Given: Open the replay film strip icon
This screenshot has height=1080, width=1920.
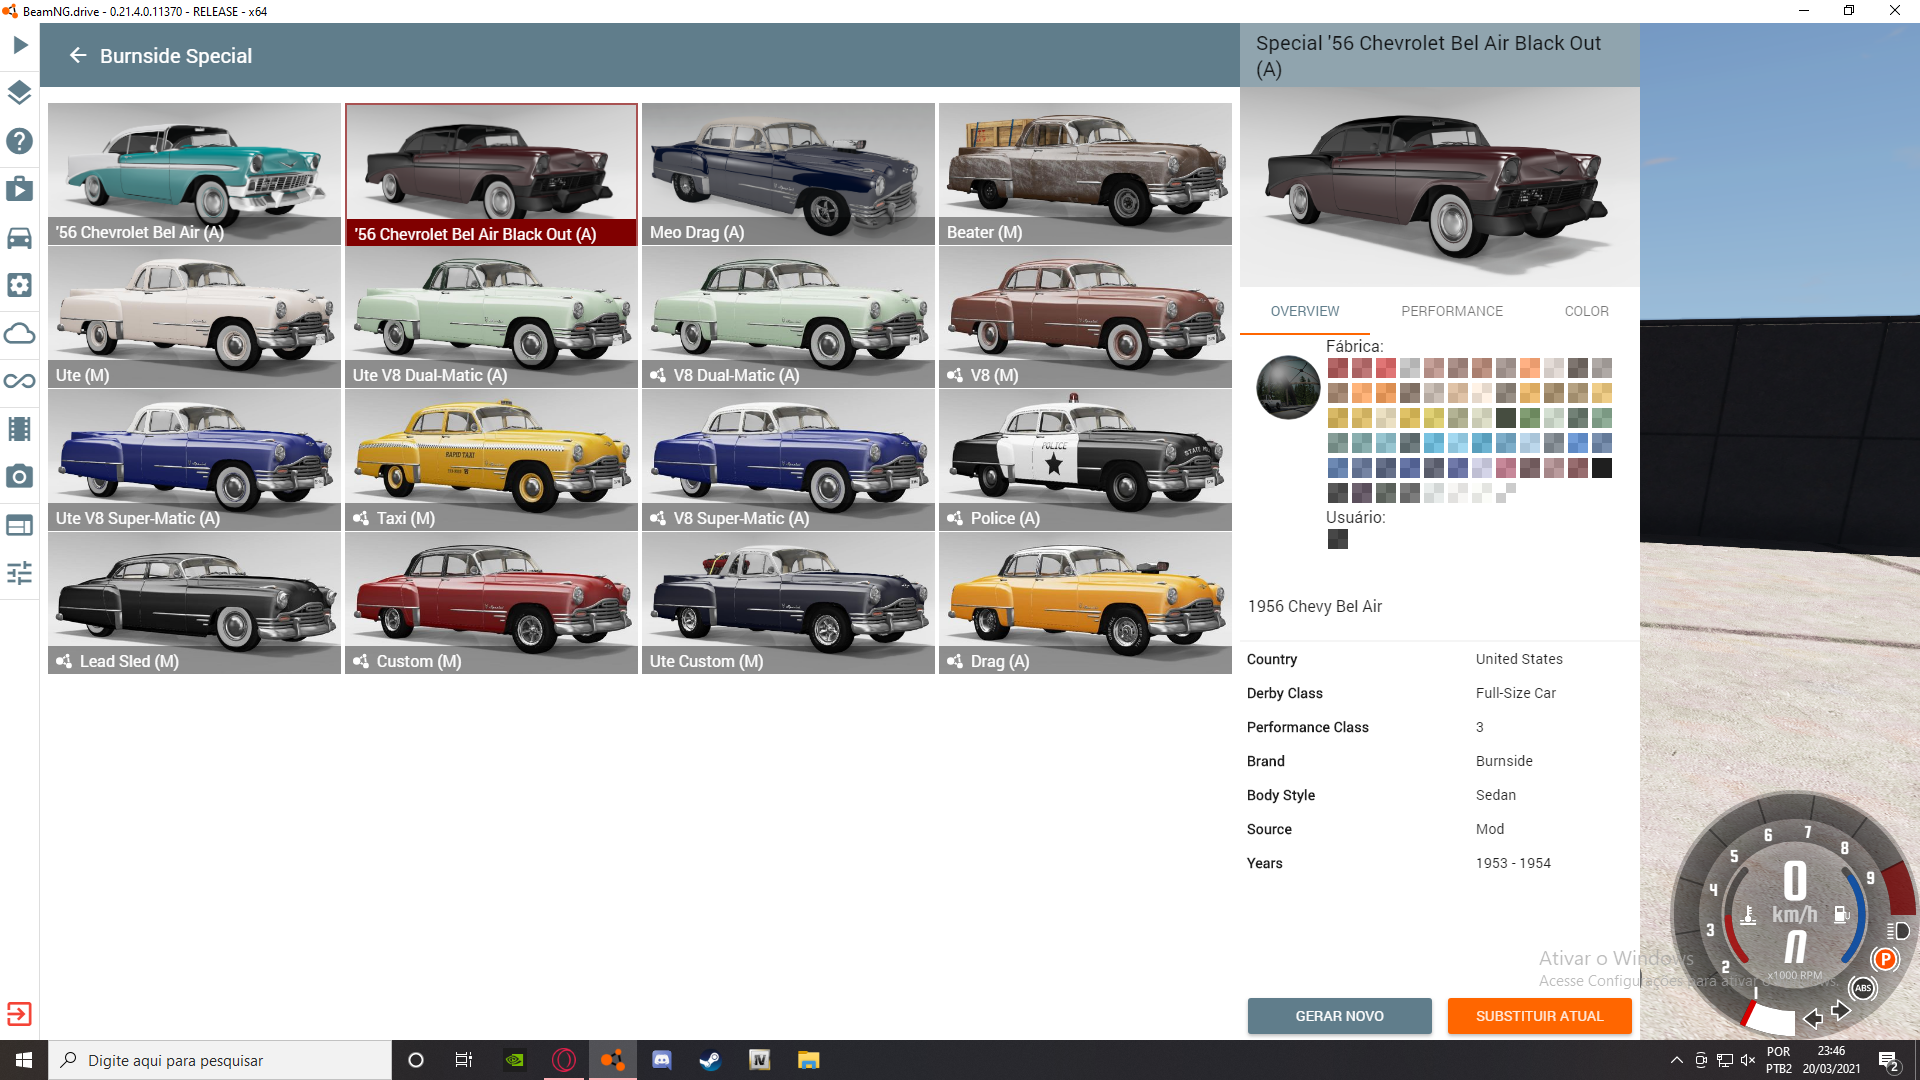Looking at the screenshot, I should point(20,429).
